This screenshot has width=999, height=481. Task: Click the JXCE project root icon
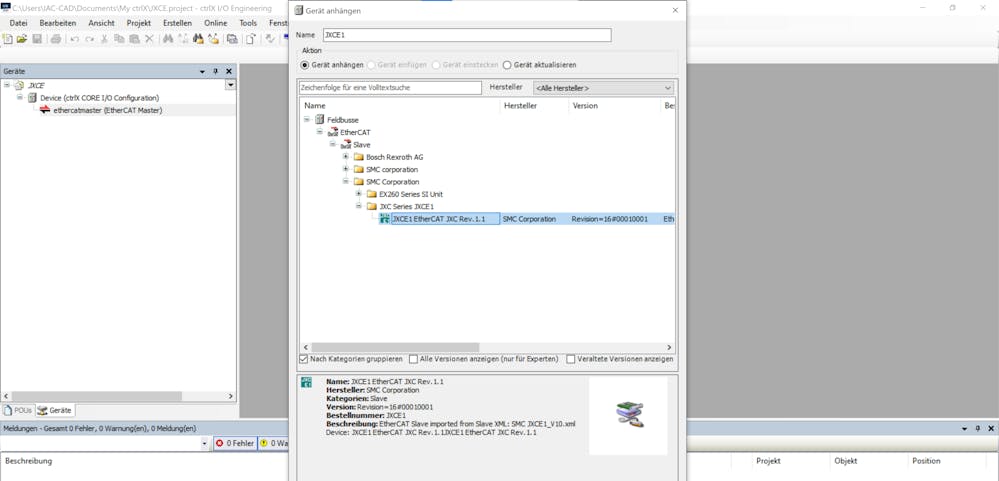[19, 85]
